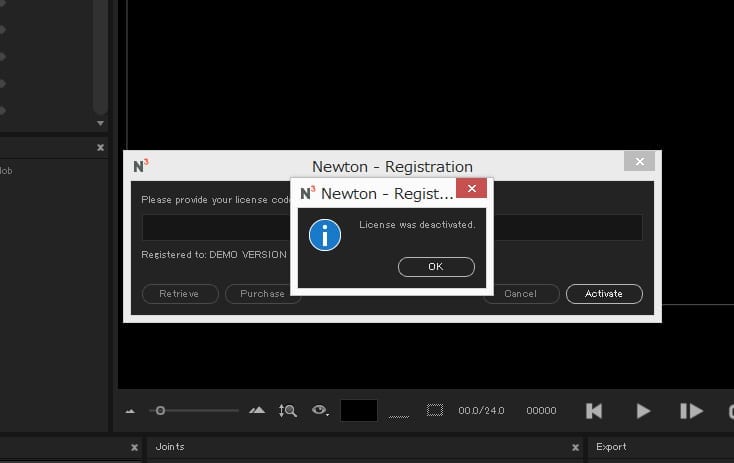734x463 pixels.
Task: Open the black background color swatch
Action: [359, 410]
